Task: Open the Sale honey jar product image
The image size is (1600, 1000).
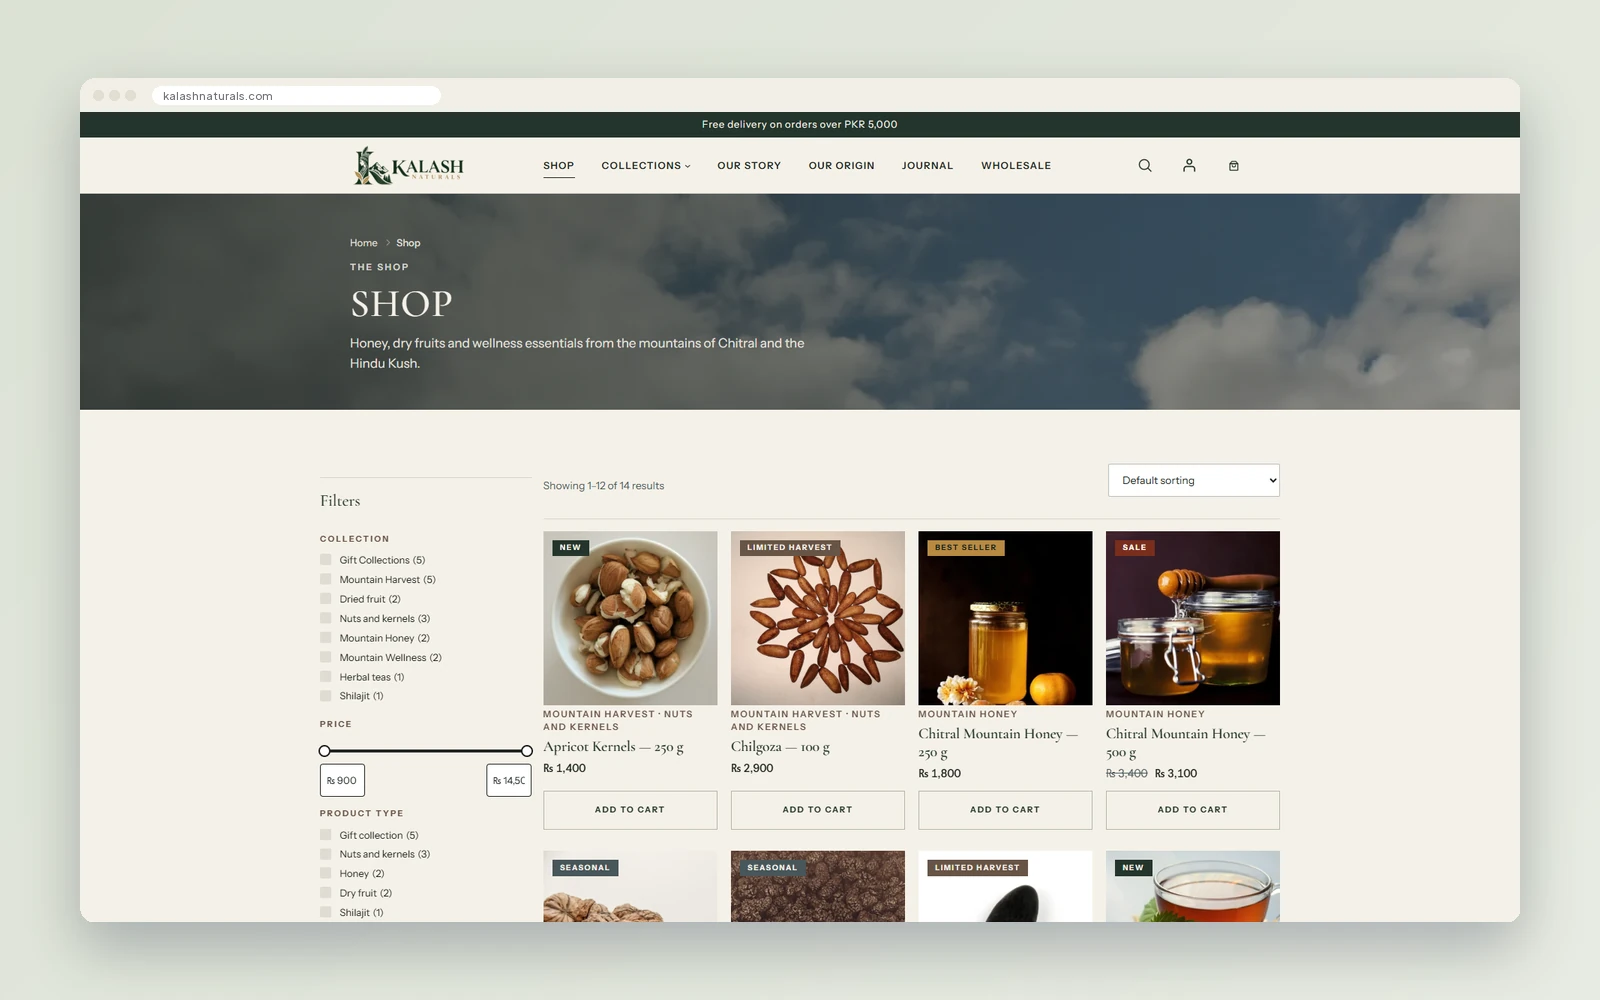Action: tap(1193, 618)
